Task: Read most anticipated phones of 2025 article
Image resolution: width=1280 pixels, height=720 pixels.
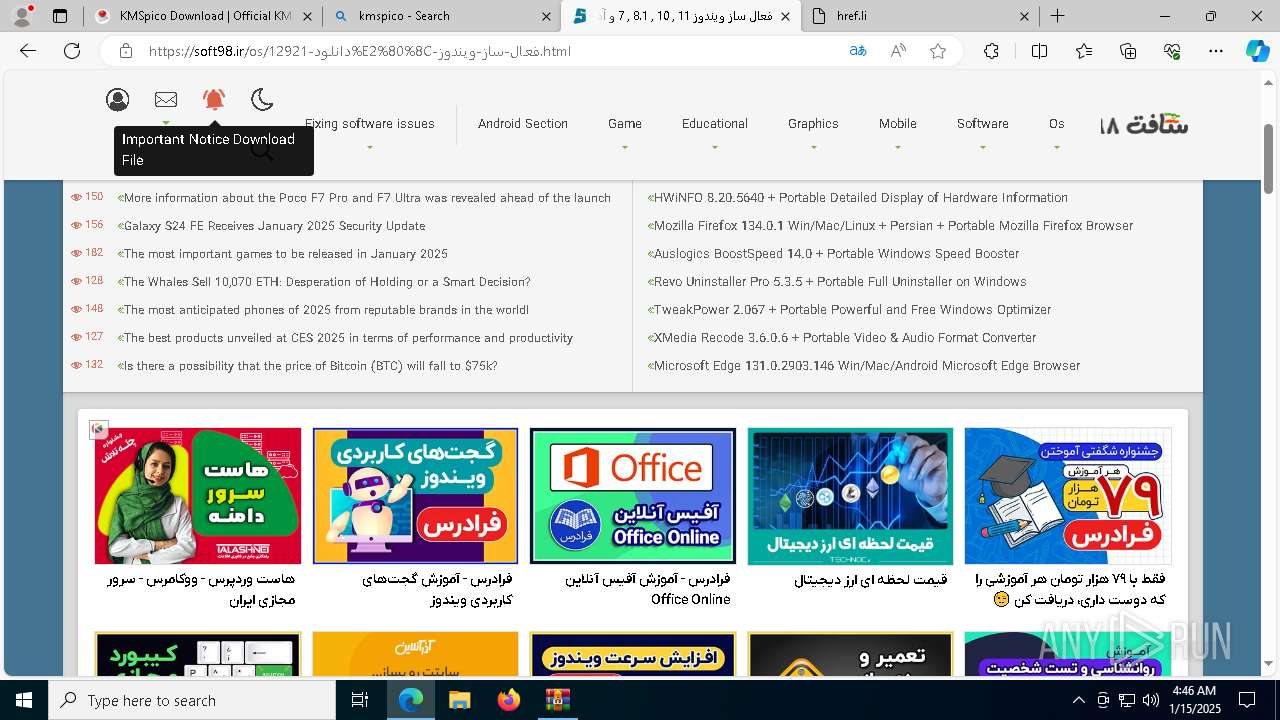Action: click(x=325, y=310)
